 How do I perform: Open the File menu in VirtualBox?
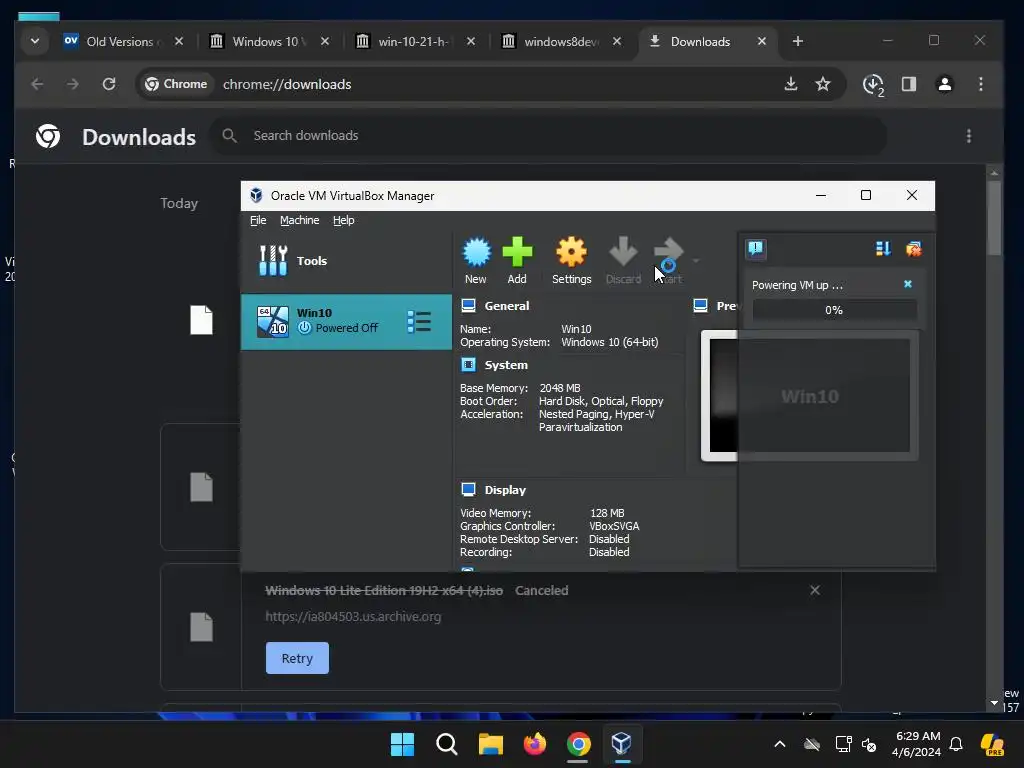point(258,220)
